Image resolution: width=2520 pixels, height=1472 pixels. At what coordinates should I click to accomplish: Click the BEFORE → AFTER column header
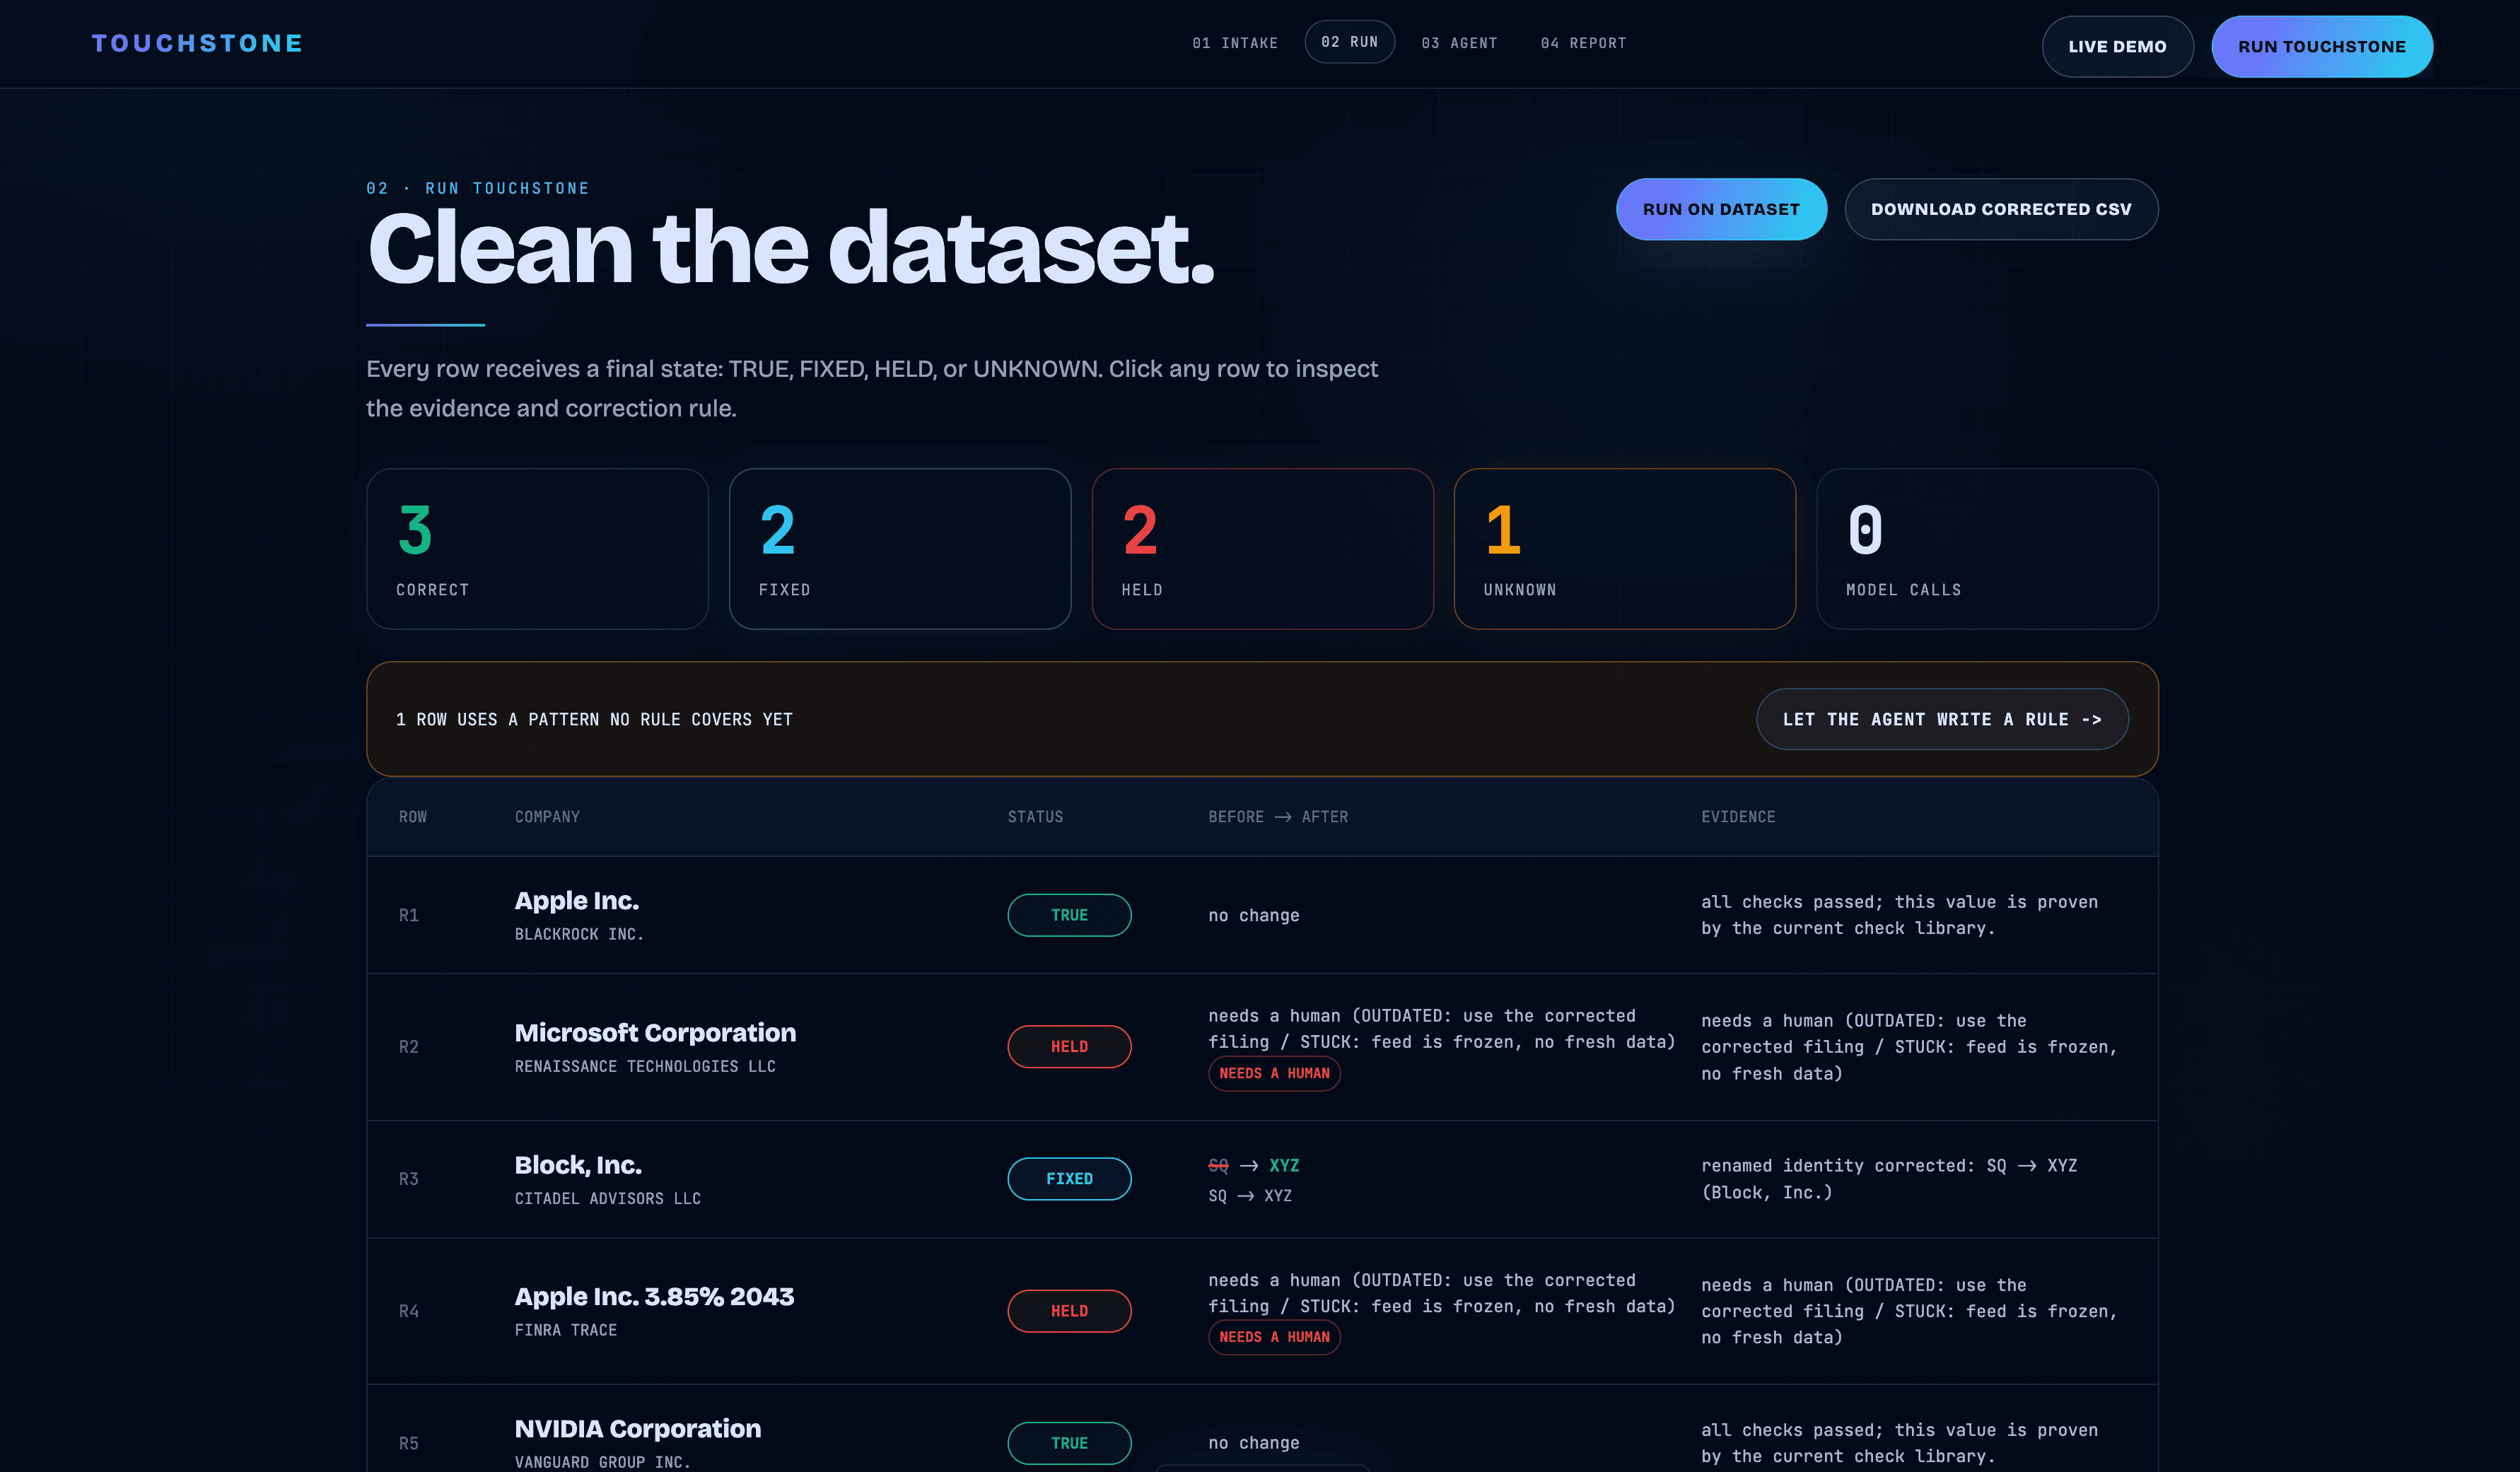1278,817
